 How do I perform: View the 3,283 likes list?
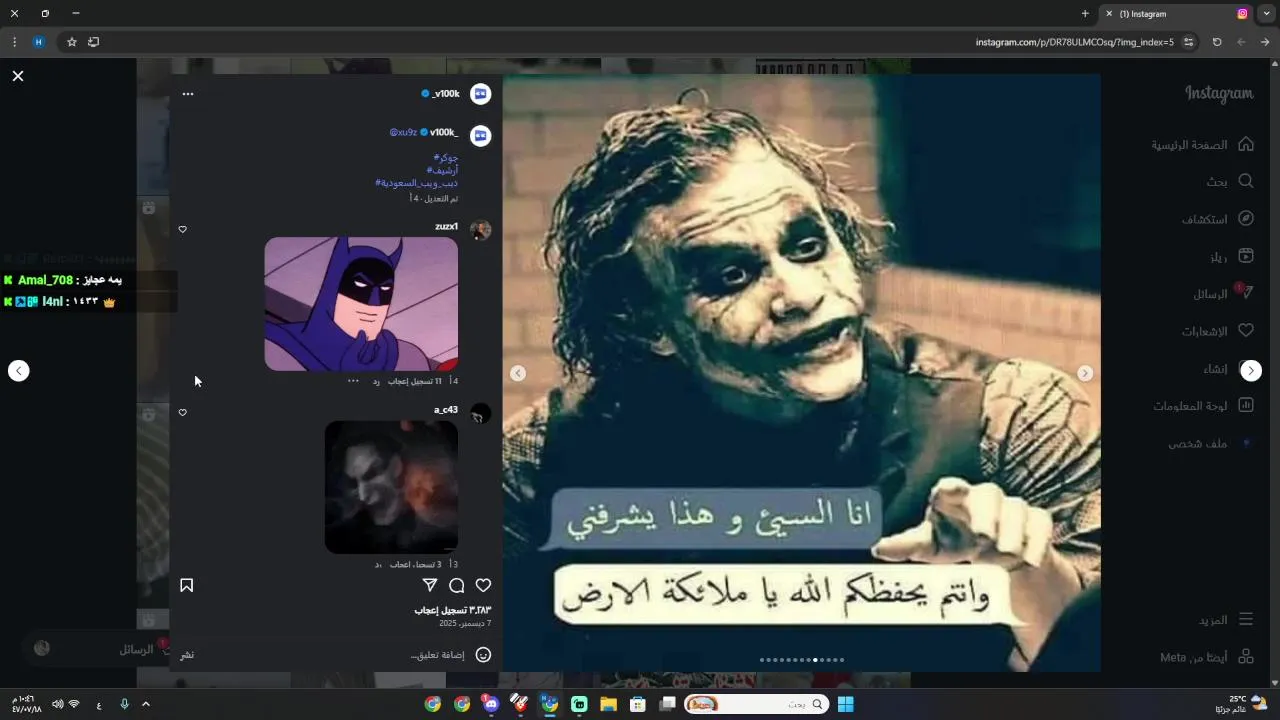tap(453, 610)
